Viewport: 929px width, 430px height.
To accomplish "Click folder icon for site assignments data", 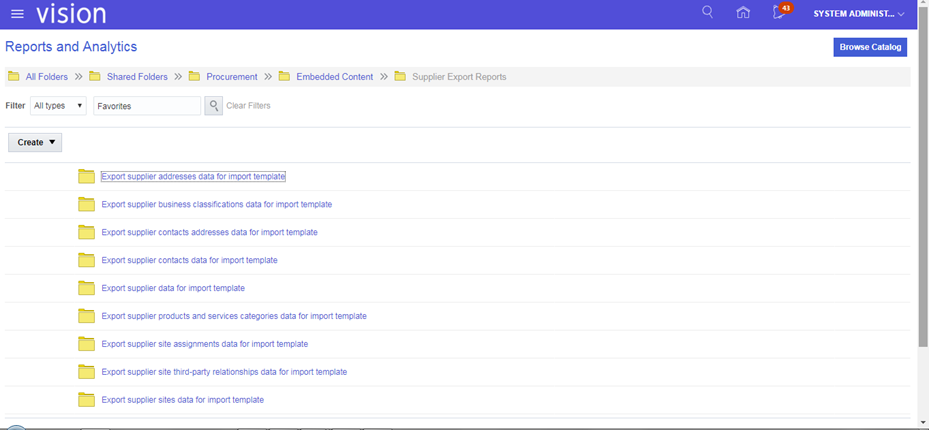I will point(87,344).
